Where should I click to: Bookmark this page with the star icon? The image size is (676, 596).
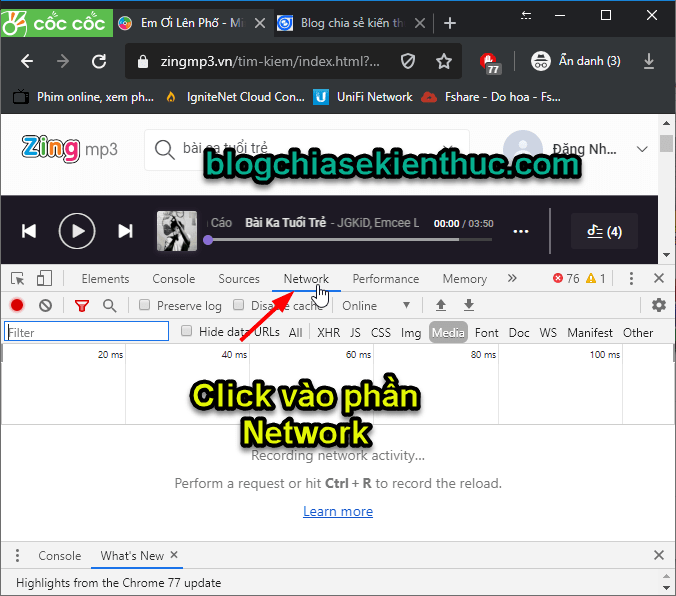click(444, 61)
